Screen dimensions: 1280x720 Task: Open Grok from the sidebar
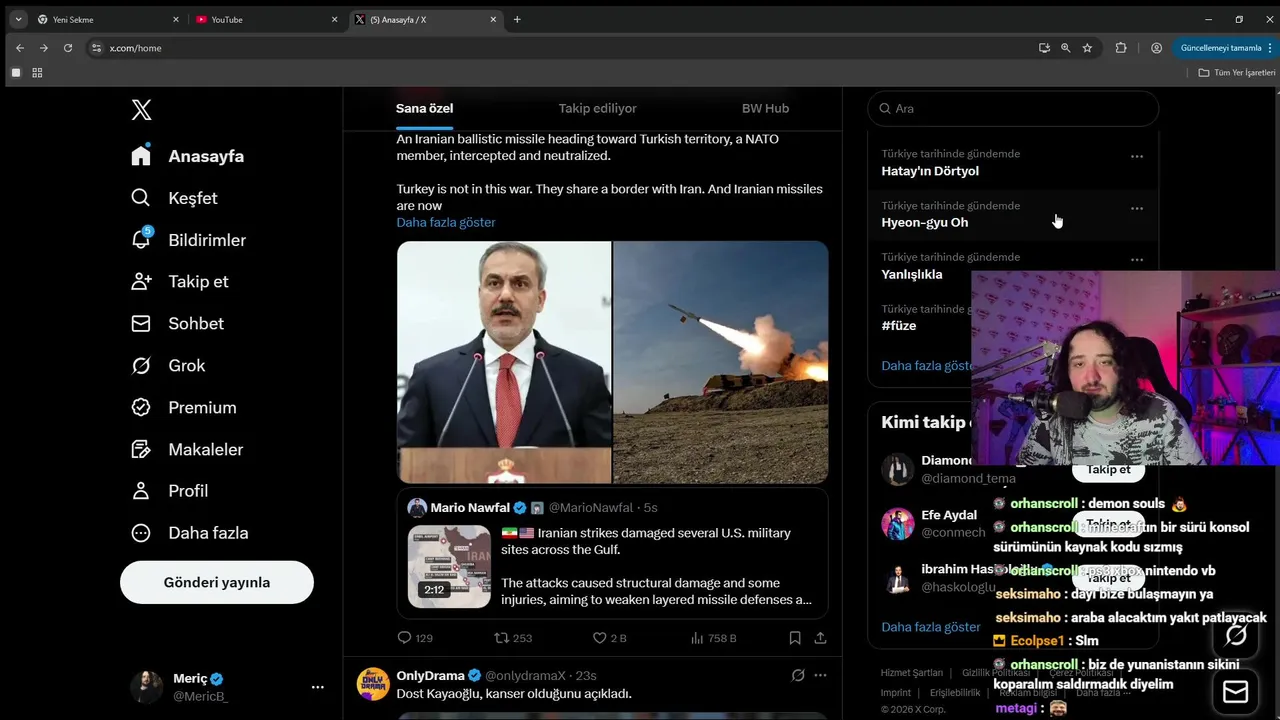coord(141,366)
